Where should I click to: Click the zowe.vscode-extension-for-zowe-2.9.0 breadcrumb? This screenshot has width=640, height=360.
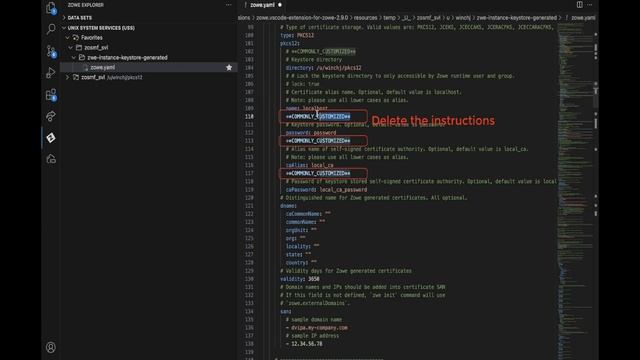click(302, 18)
